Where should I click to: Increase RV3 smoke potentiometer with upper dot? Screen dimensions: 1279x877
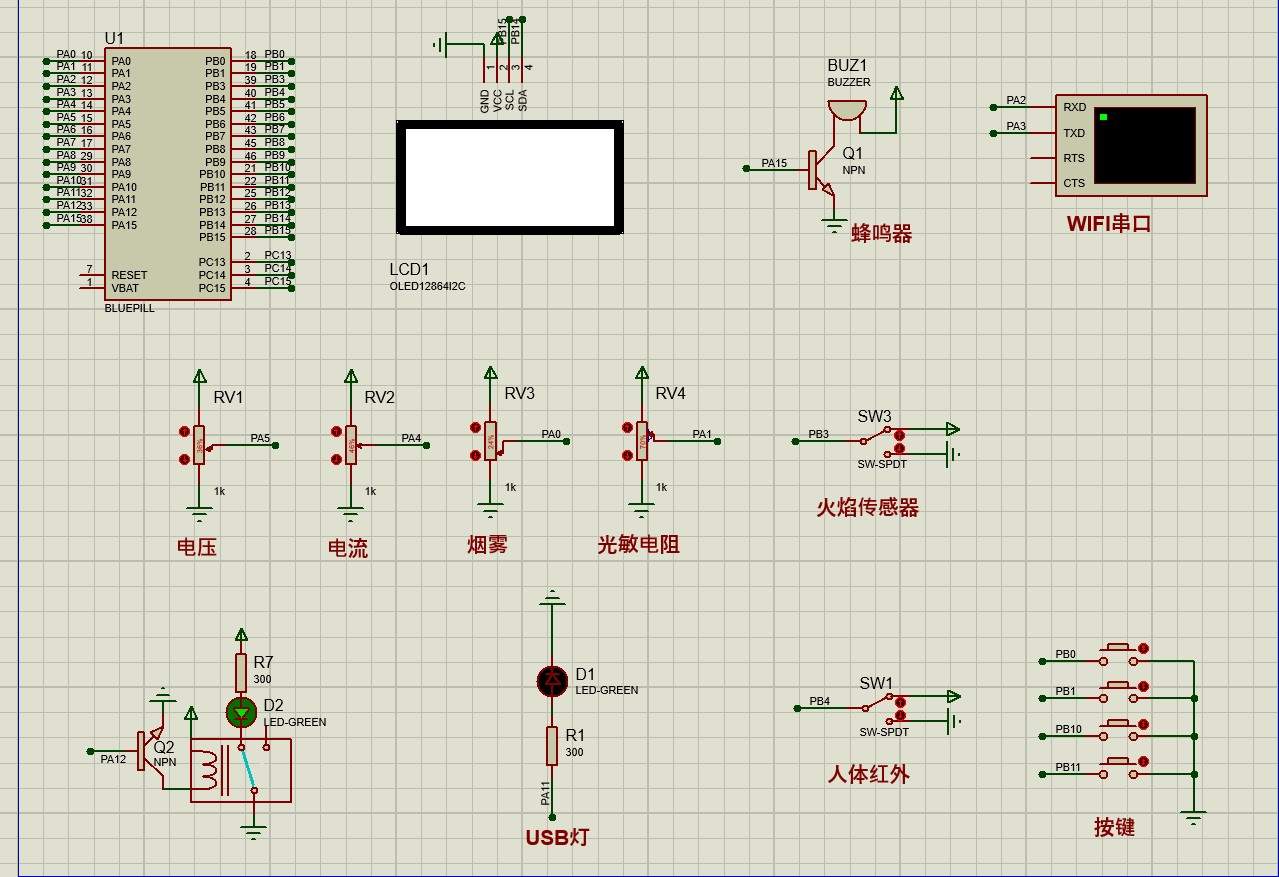pyautogui.click(x=475, y=427)
